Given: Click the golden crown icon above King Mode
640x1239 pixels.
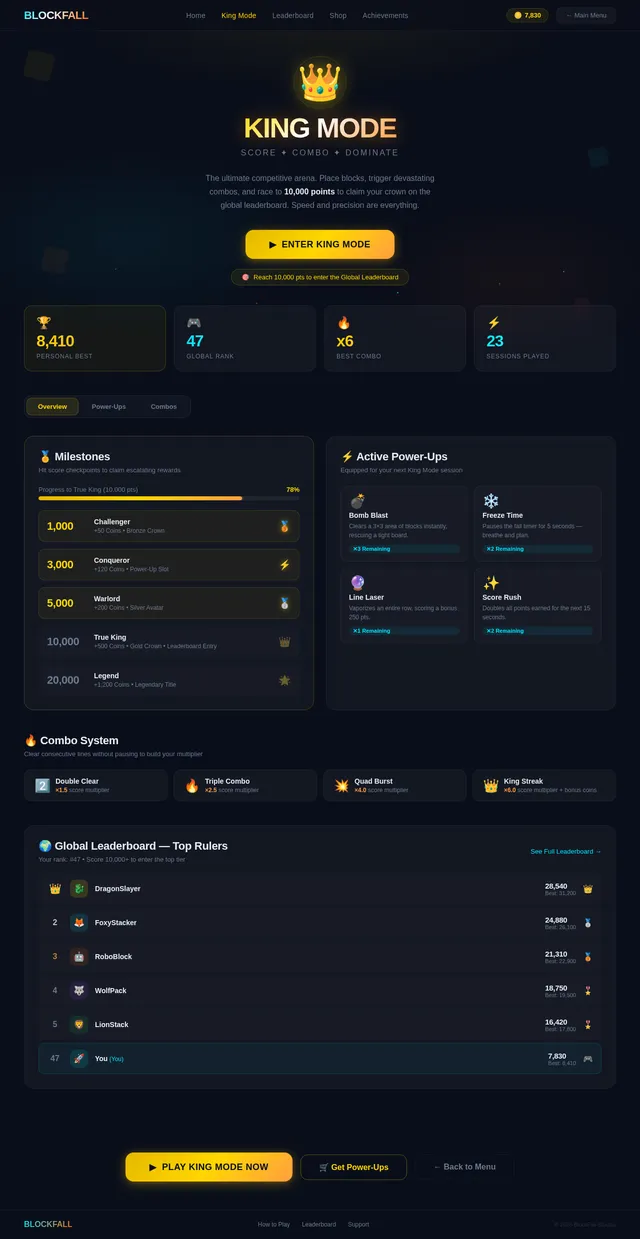Looking at the screenshot, I should (320, 82).
